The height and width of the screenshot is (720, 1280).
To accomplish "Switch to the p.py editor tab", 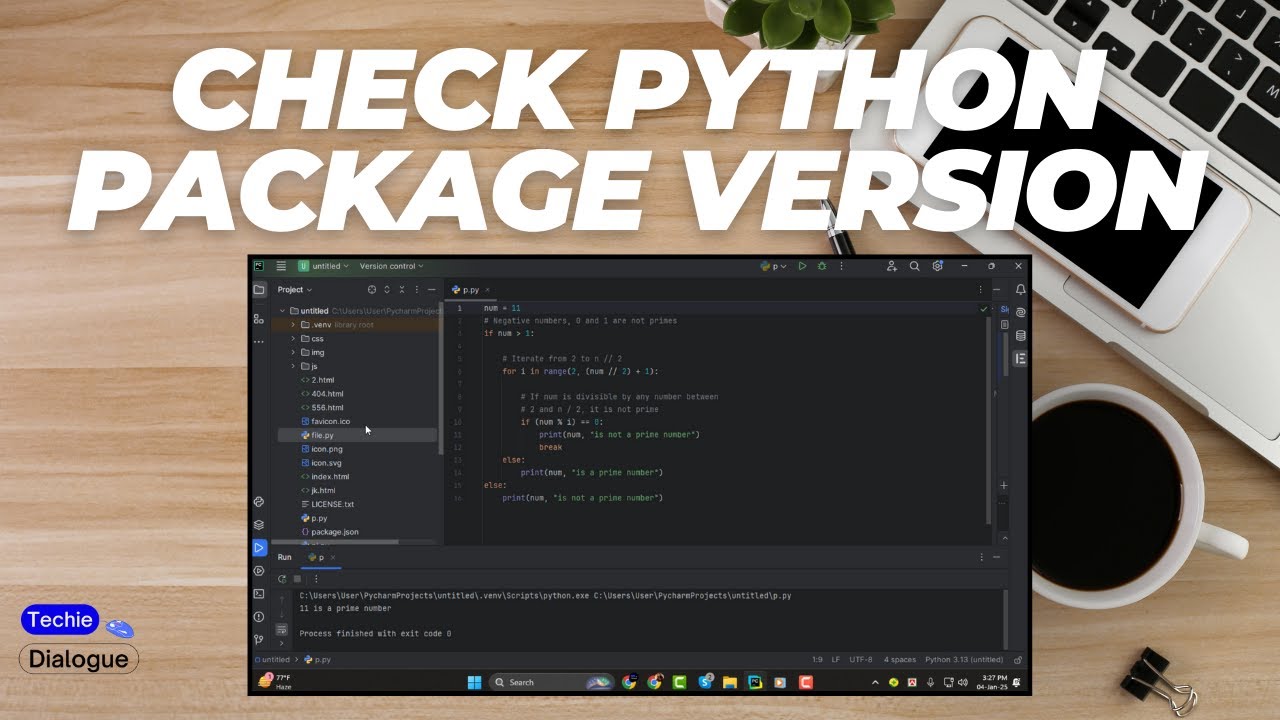I will (x=471, y=290).
